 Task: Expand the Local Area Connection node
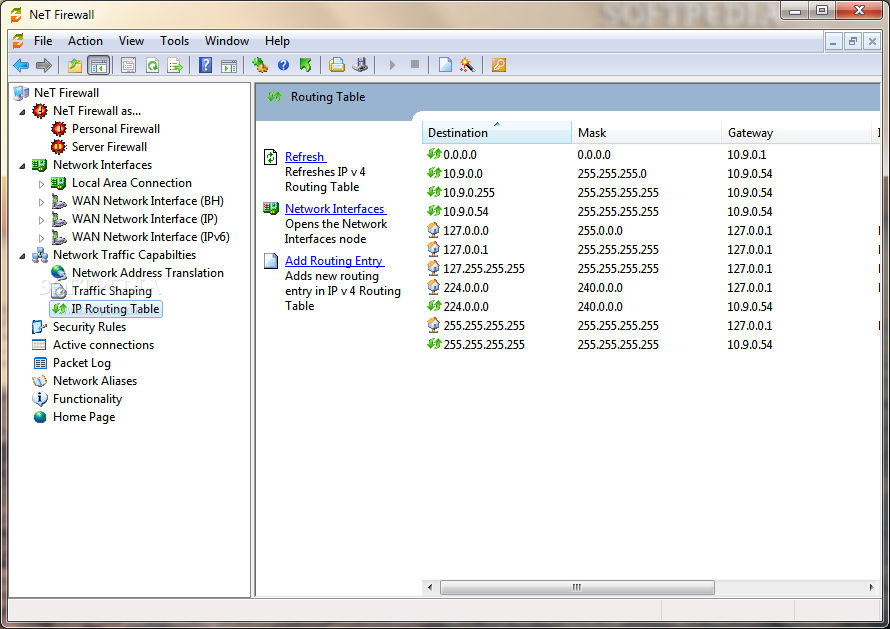41,183
